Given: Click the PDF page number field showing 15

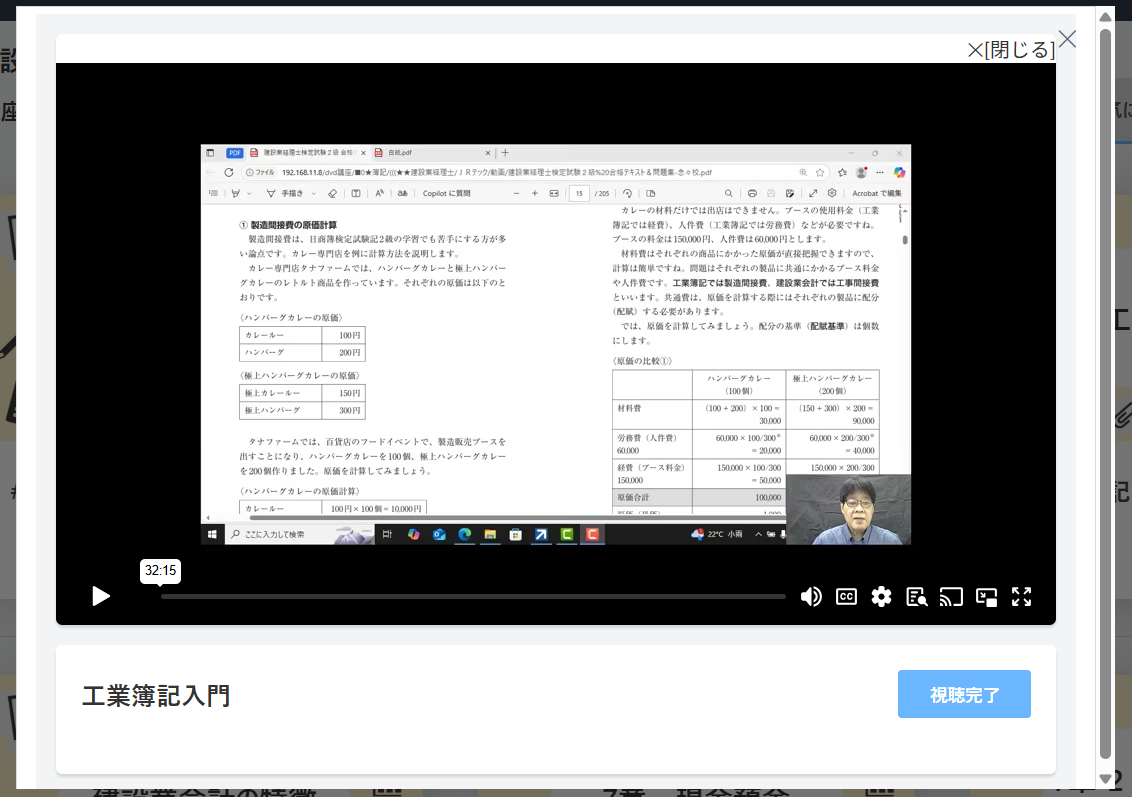Looking at the screenshot, I should (x=578, y=193).
